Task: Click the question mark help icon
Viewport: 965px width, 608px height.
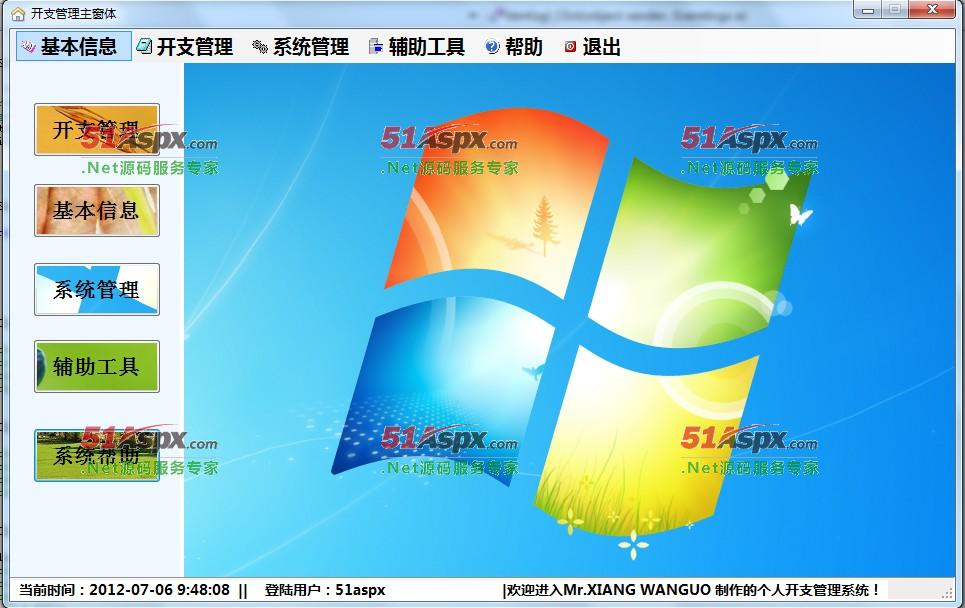Action: [x=492, y=46]
